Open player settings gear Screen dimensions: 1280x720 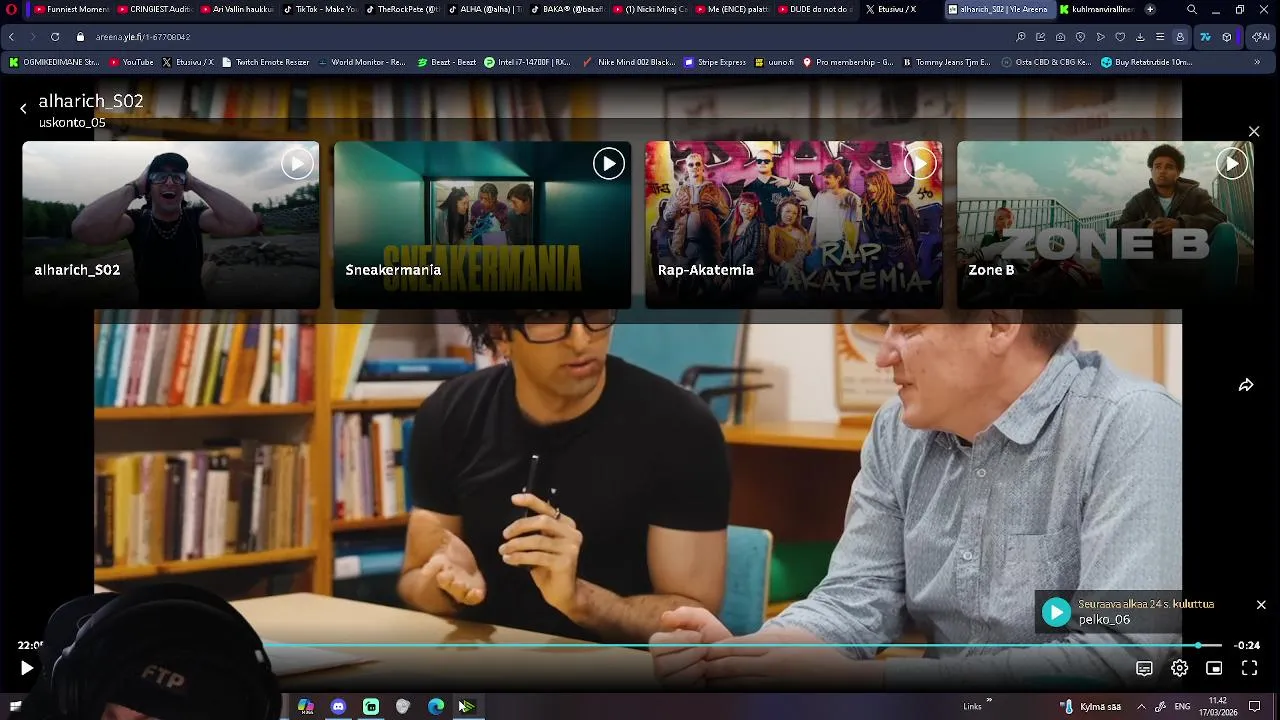pyautogui.click(x=1180, y=668)
